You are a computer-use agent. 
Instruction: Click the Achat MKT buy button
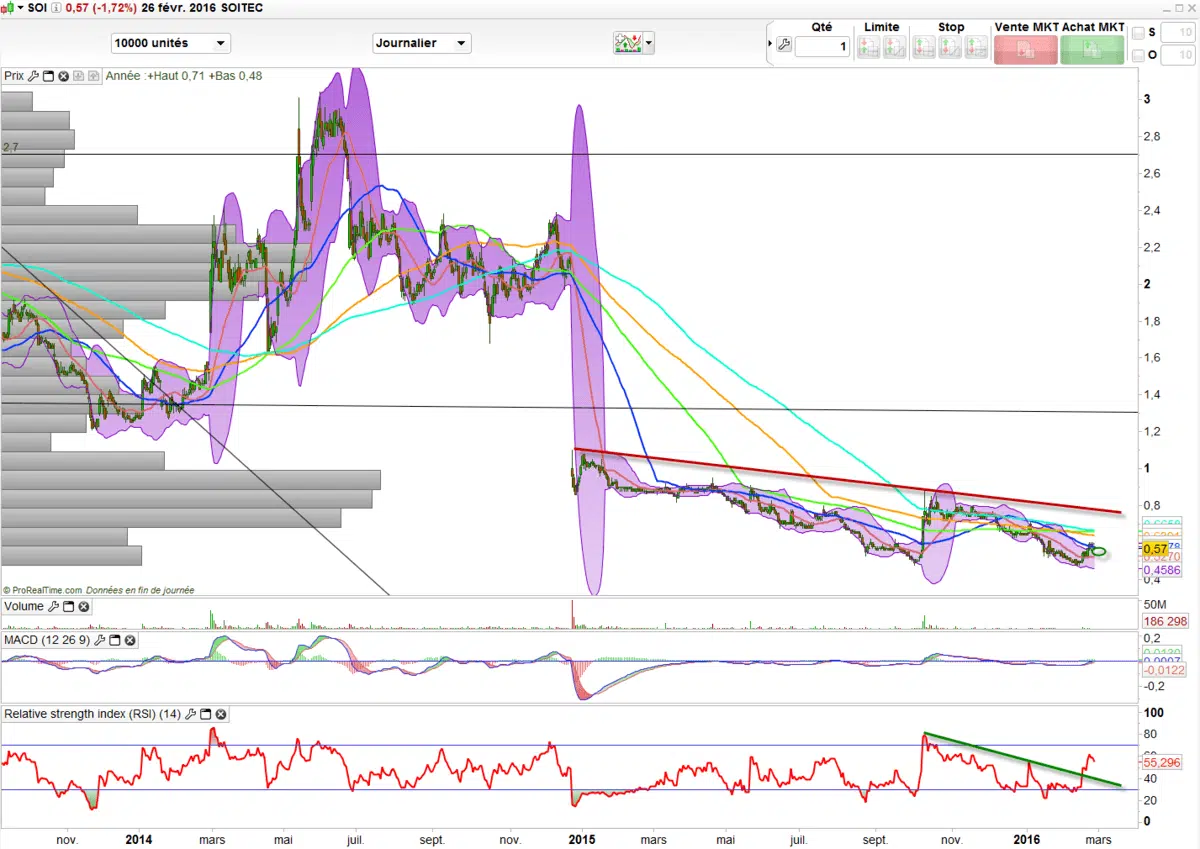1092,49
